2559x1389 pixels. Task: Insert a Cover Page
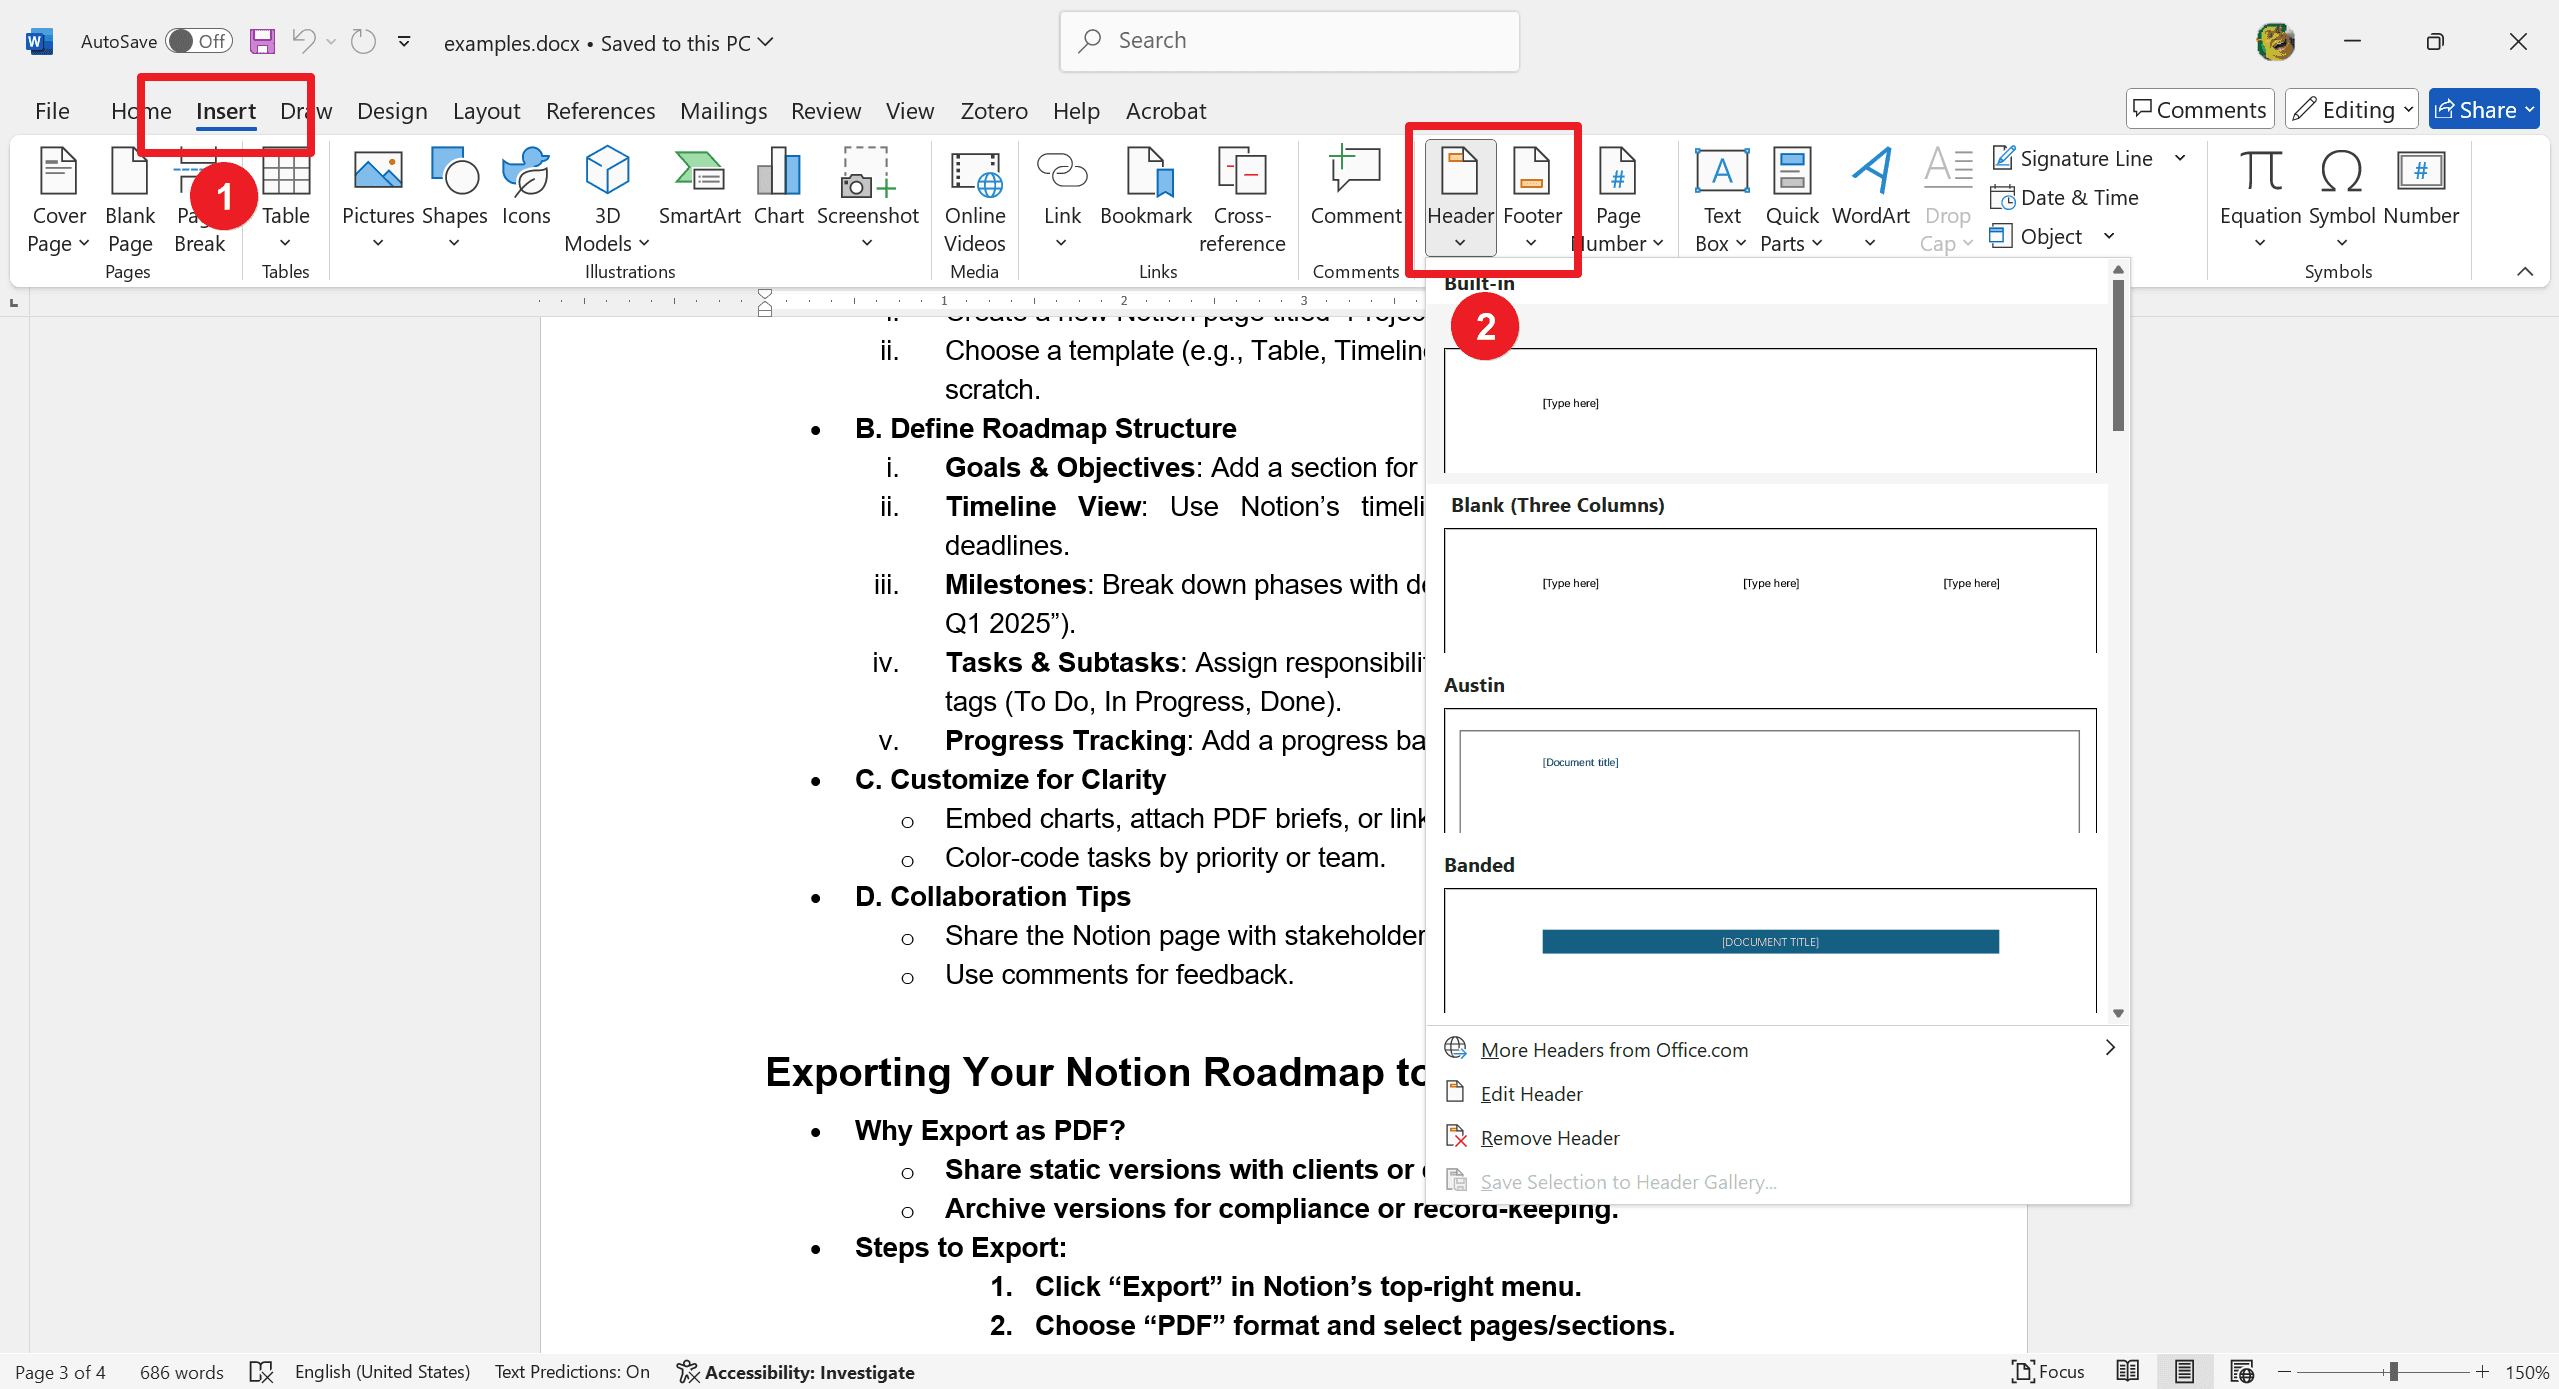coord(58,200)
